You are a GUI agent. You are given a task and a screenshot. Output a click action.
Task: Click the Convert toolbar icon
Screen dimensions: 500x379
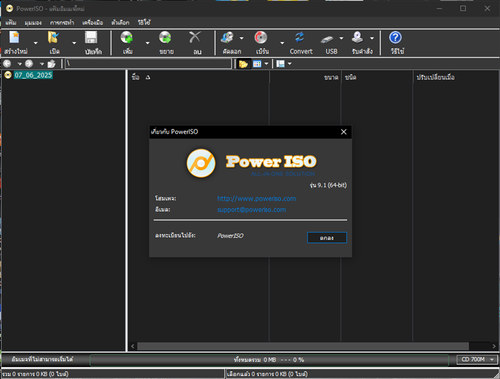click(x=300, y=37)
